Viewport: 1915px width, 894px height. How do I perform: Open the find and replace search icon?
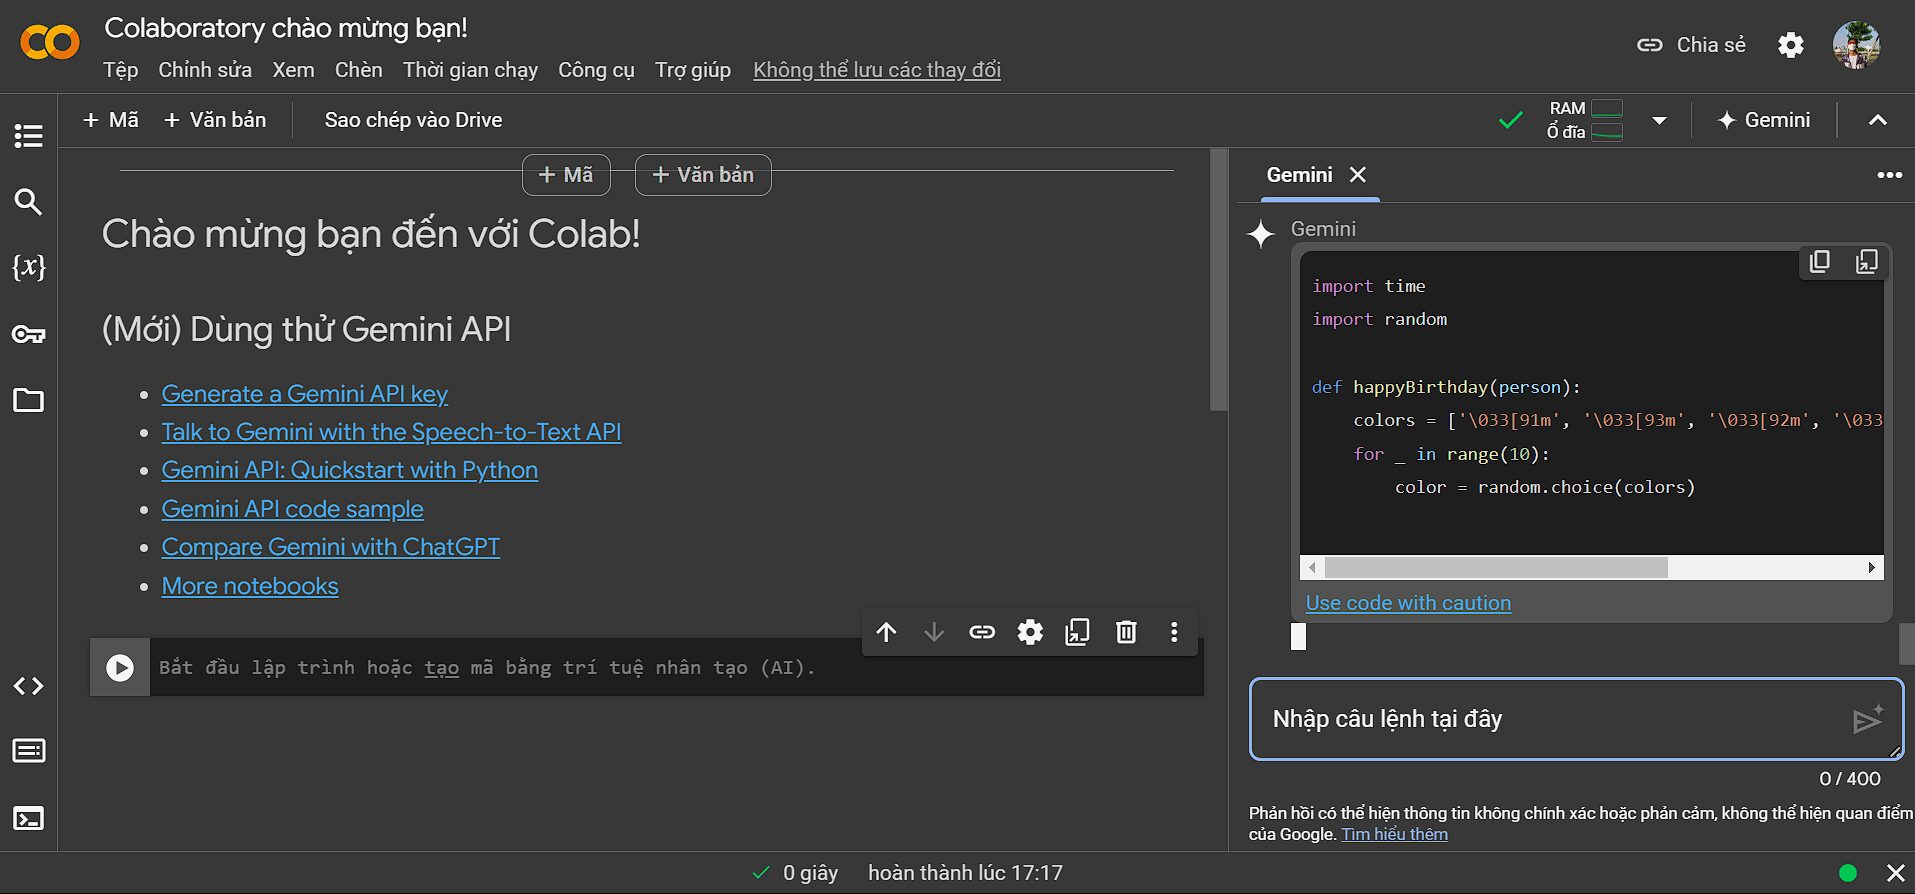point(28,202)
